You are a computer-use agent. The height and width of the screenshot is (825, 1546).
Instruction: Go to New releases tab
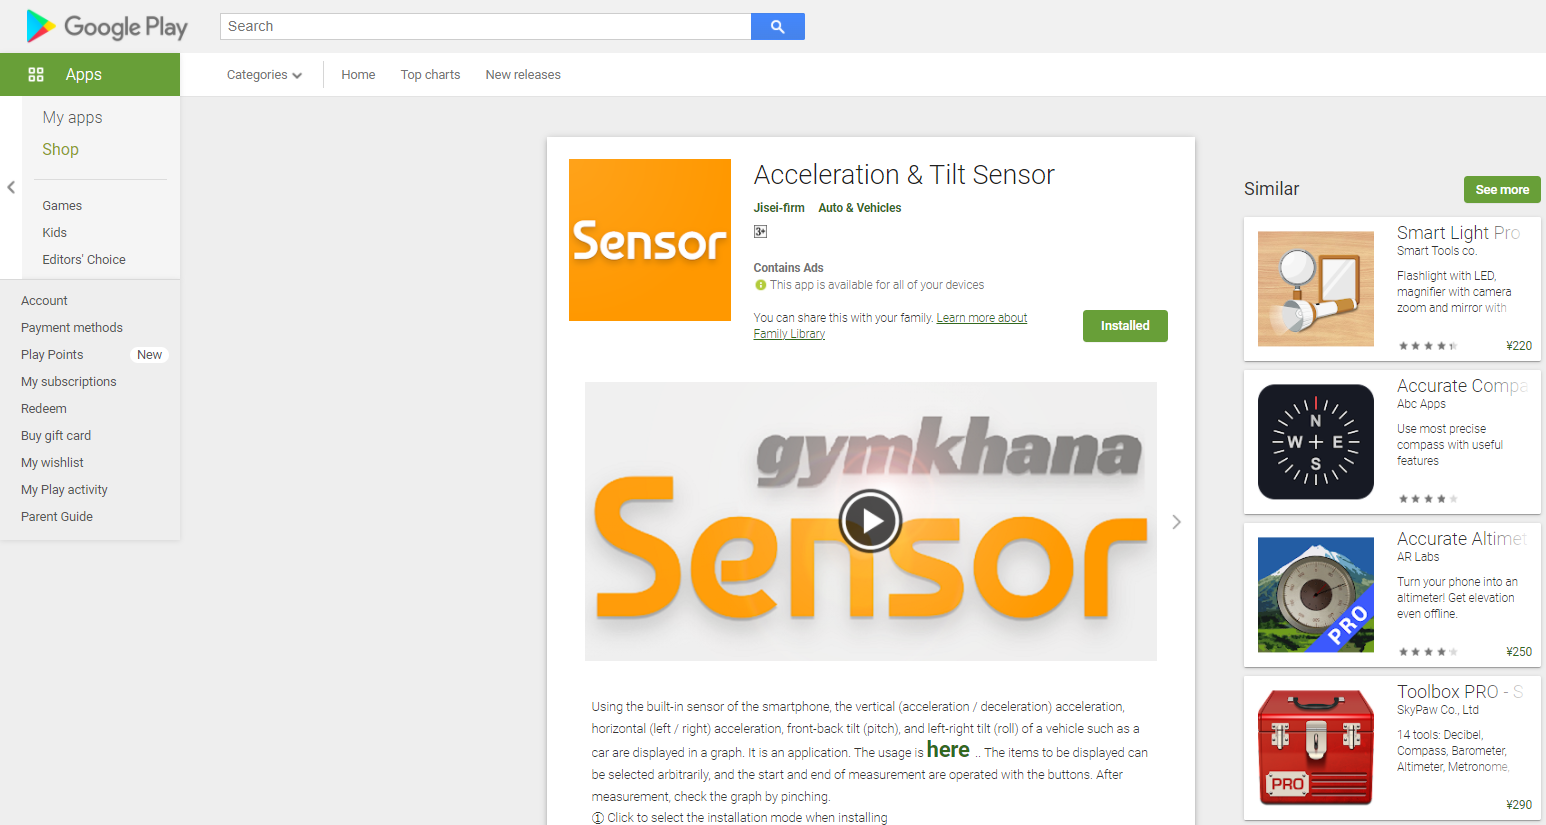(523, 75)
